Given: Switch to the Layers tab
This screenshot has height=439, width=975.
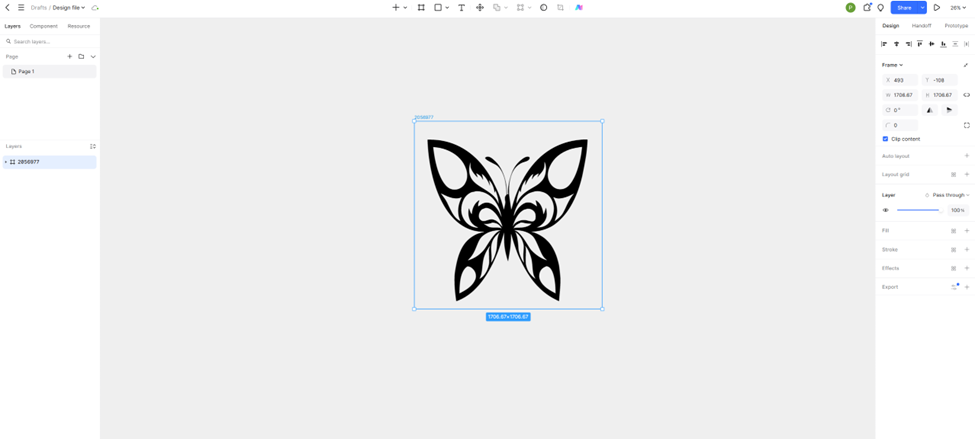Looking at the screenshot, I should point(12,26).
